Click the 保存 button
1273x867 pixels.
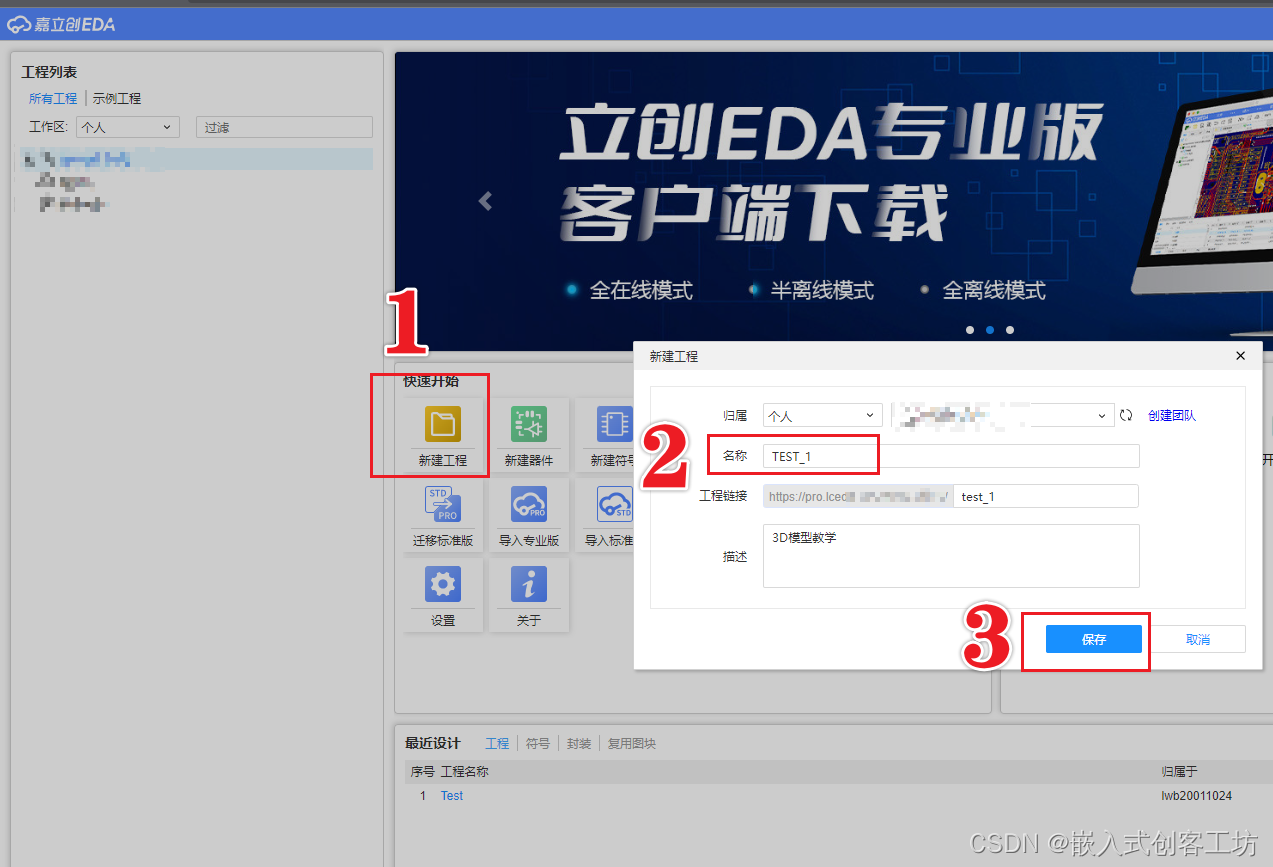coord(1094,639)
